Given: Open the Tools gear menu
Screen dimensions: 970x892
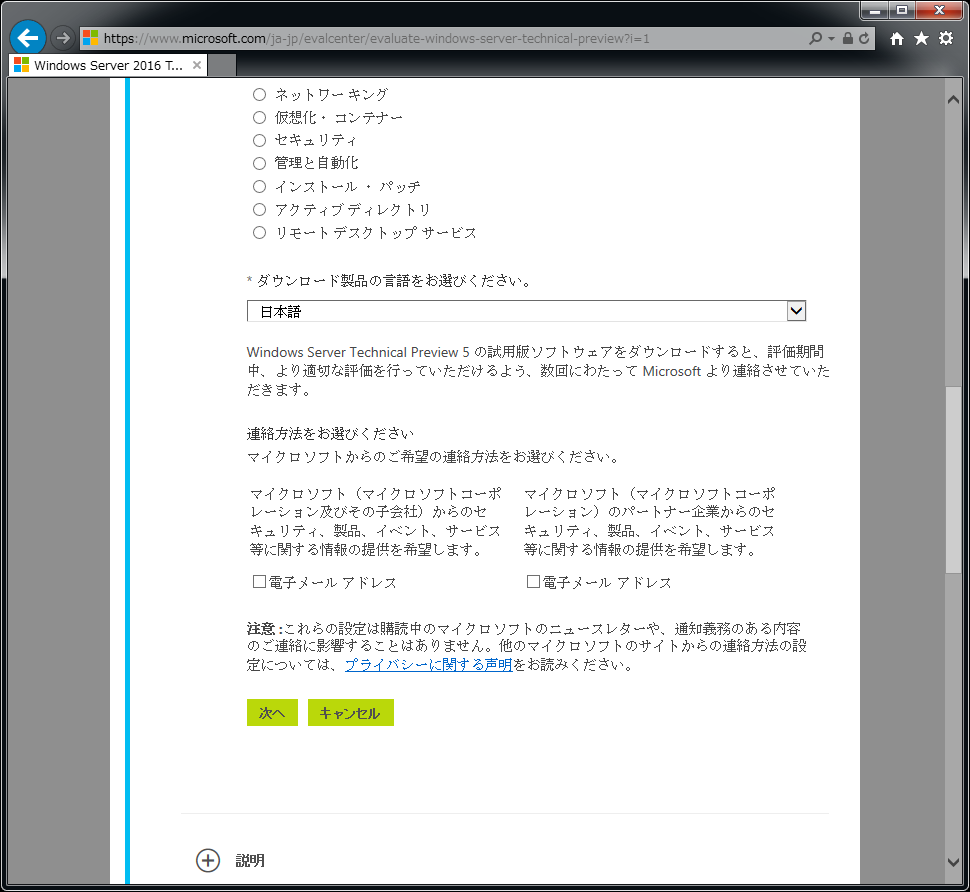Looking at the screenshot, I should [948, 37].
